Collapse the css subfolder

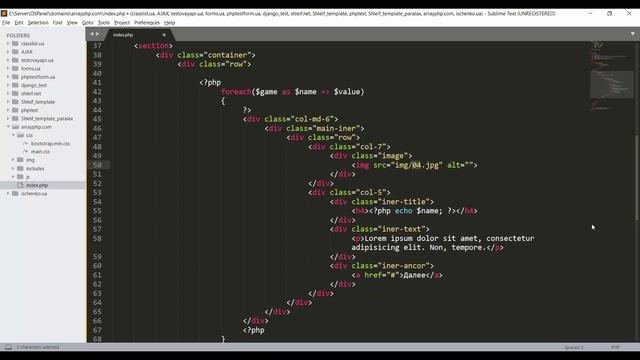tap(13, 135)
